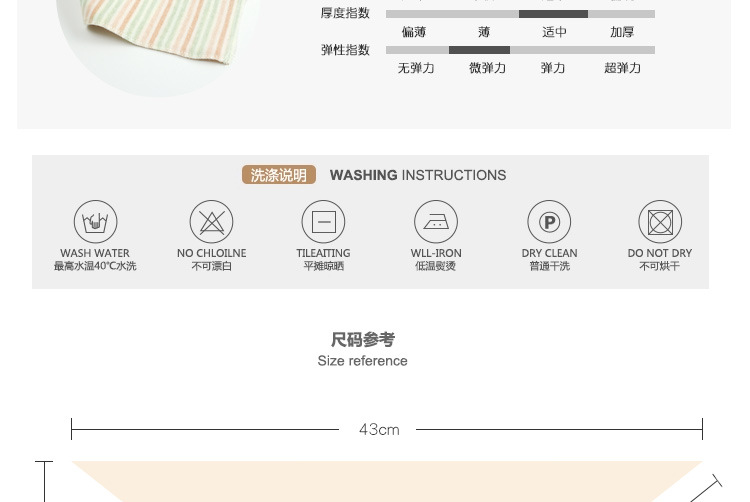Viewport: 750px width, 502px height.
Task: Click the NO CHLOILNE caption
Action: coord(211,253)
